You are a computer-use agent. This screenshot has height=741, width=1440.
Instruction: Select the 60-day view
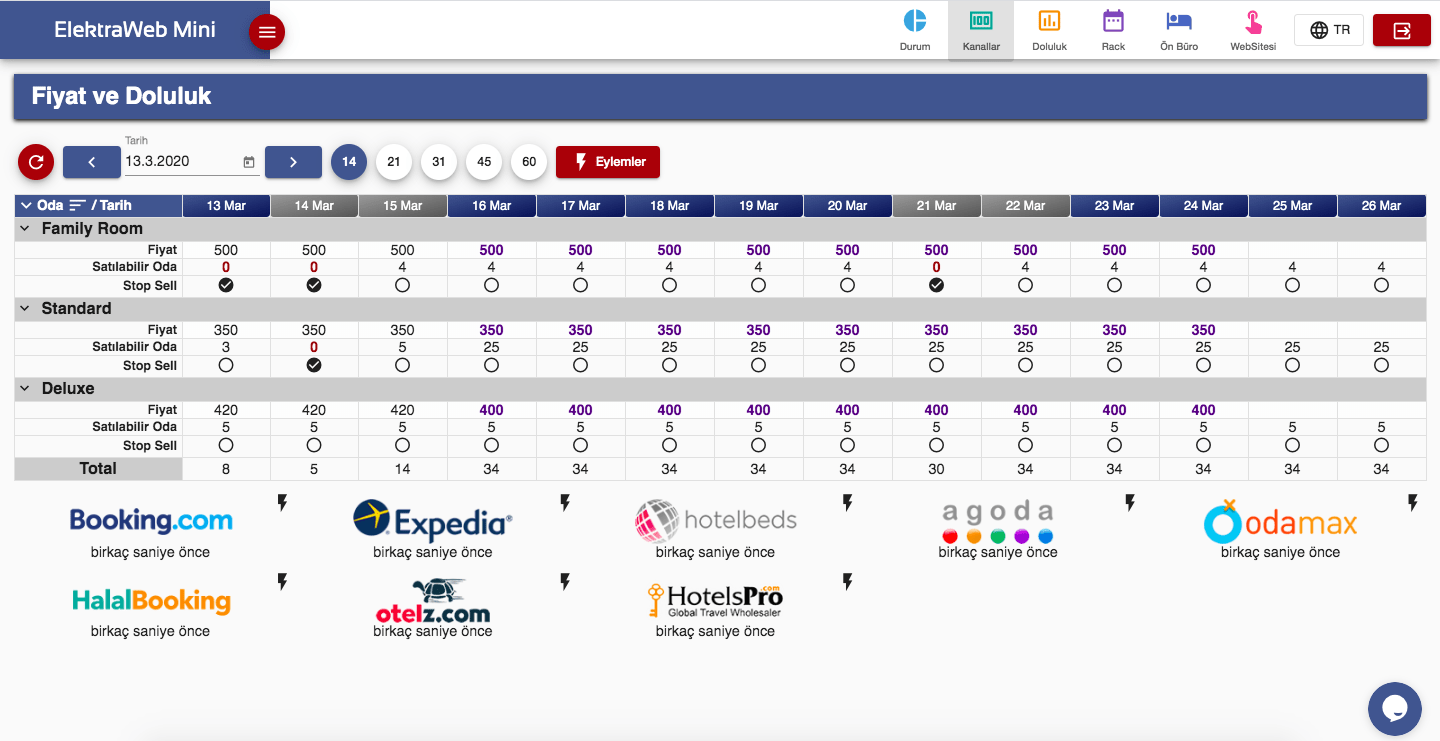[x=529, y=161]
